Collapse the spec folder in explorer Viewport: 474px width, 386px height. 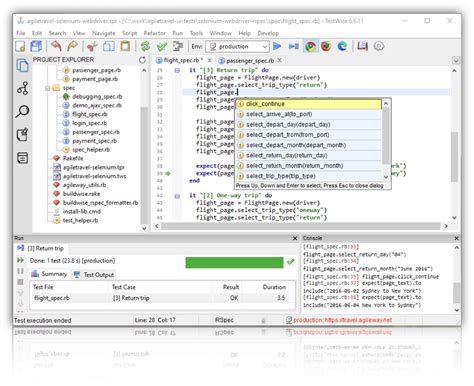47,88
